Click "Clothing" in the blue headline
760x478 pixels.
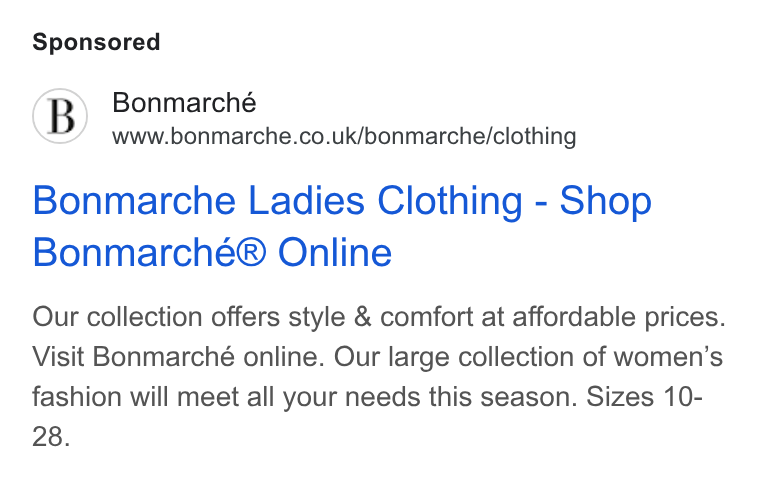pyautogui.click(x=450, y=202)
